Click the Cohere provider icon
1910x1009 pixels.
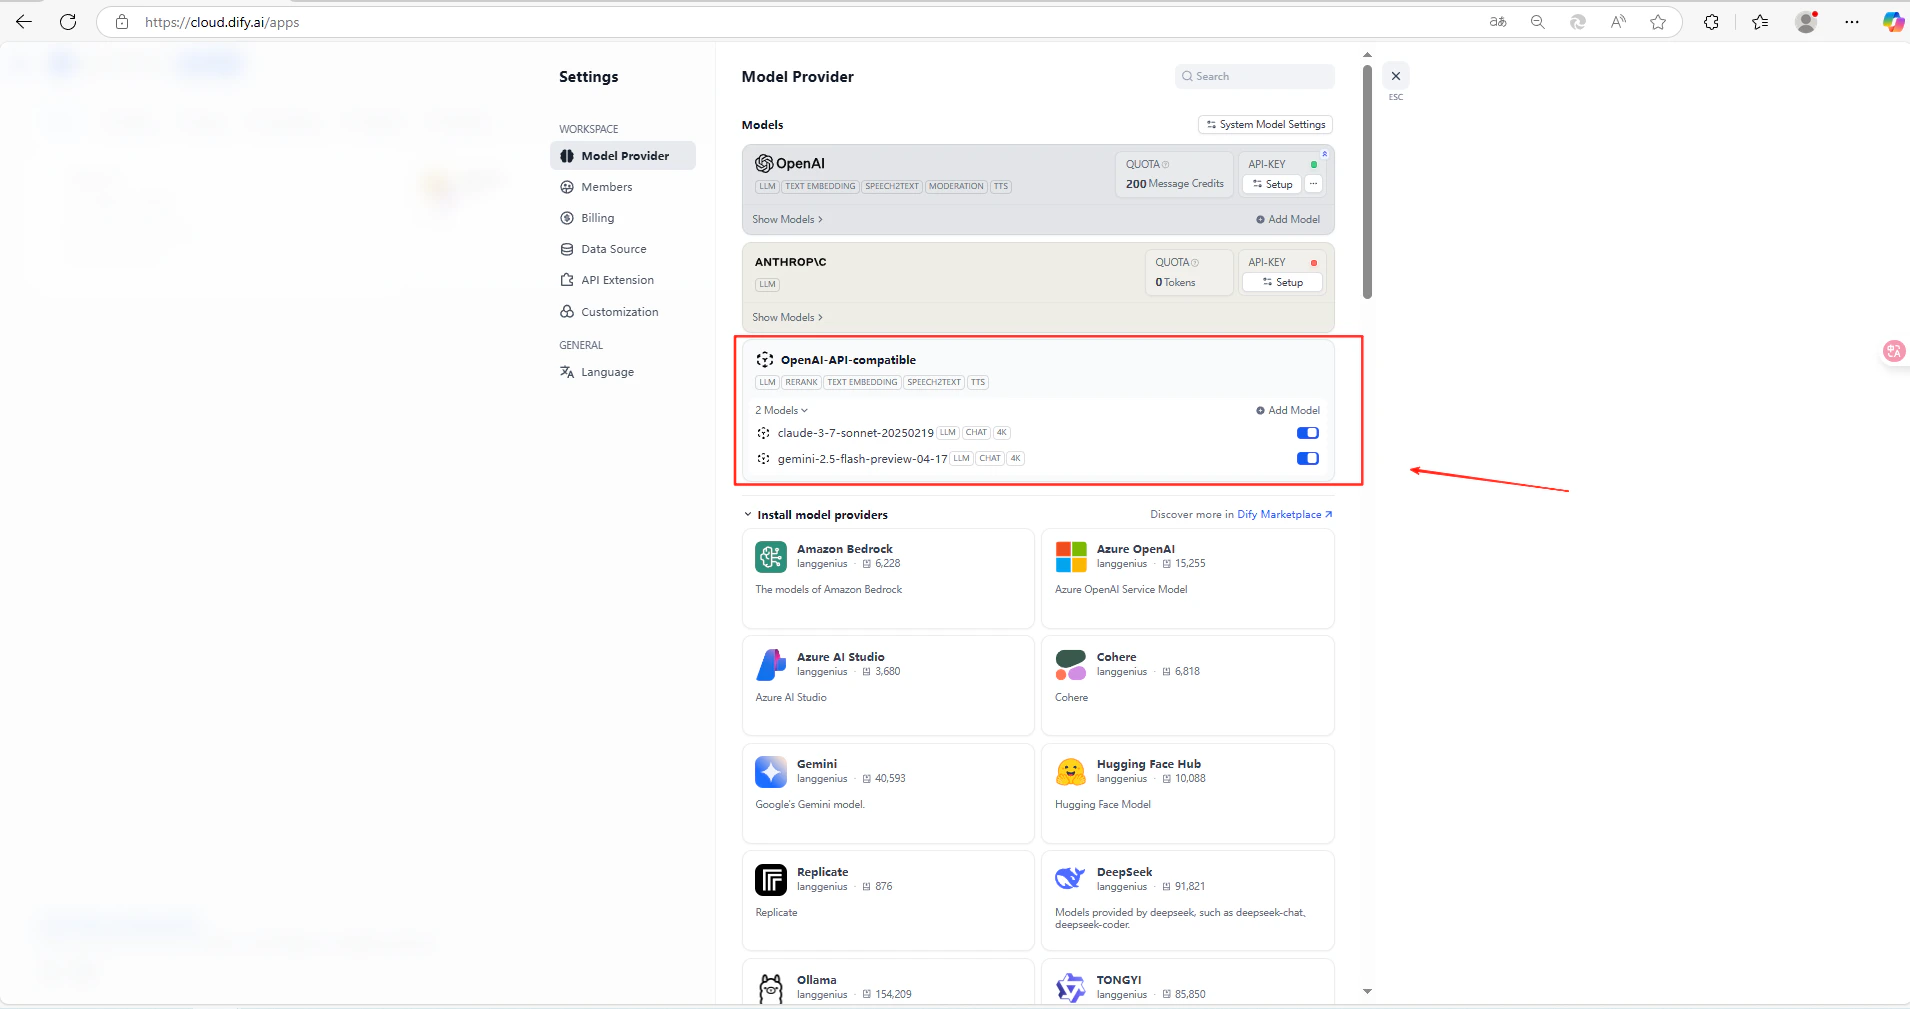pos(1071,665)
